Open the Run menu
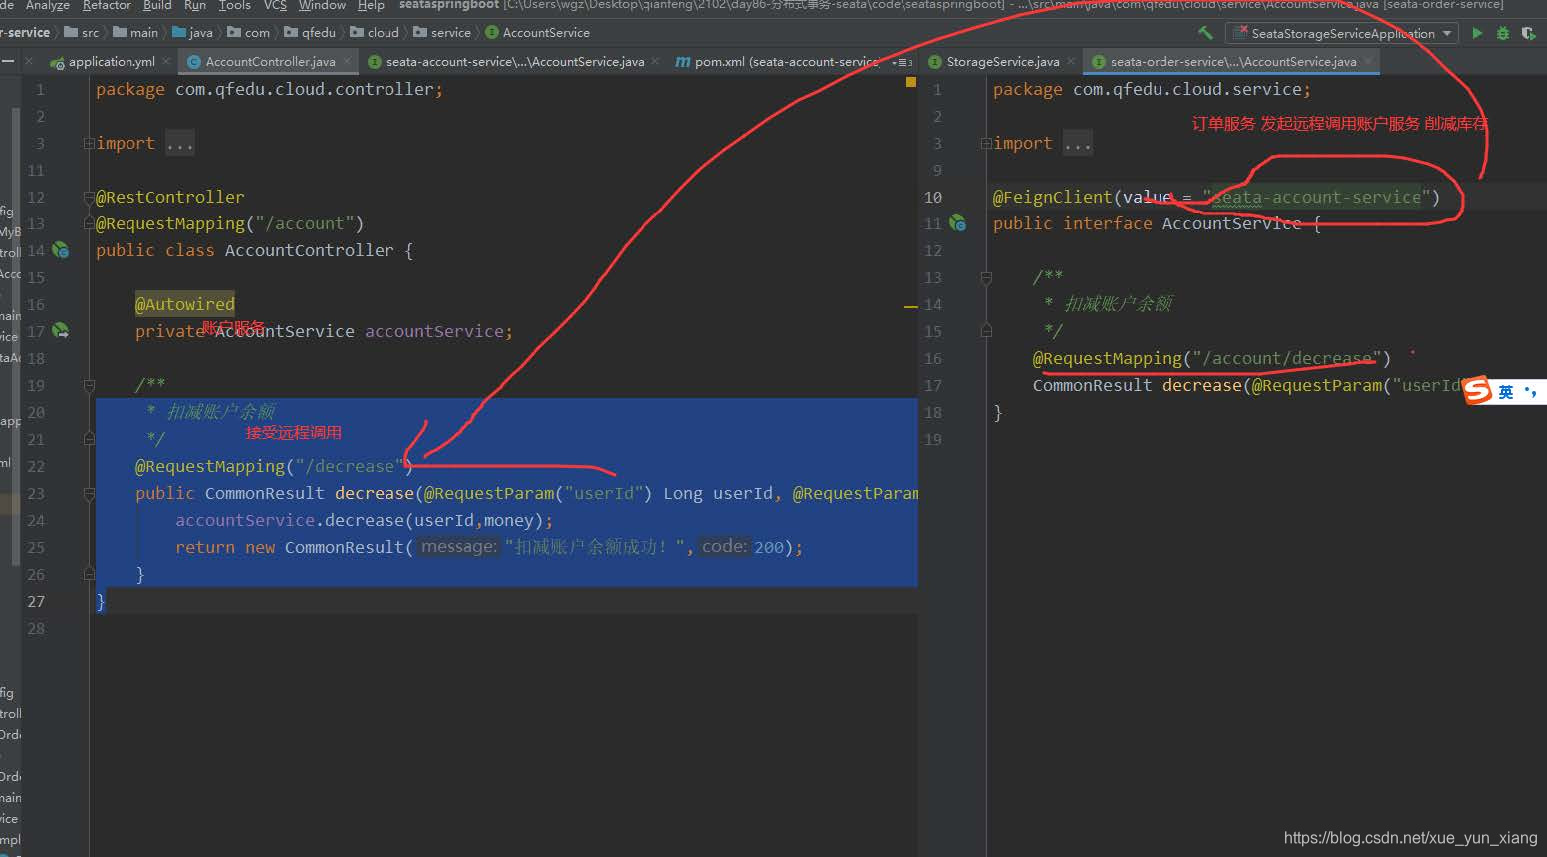This screenshot has height=857, width=1547. pos(195,5)
